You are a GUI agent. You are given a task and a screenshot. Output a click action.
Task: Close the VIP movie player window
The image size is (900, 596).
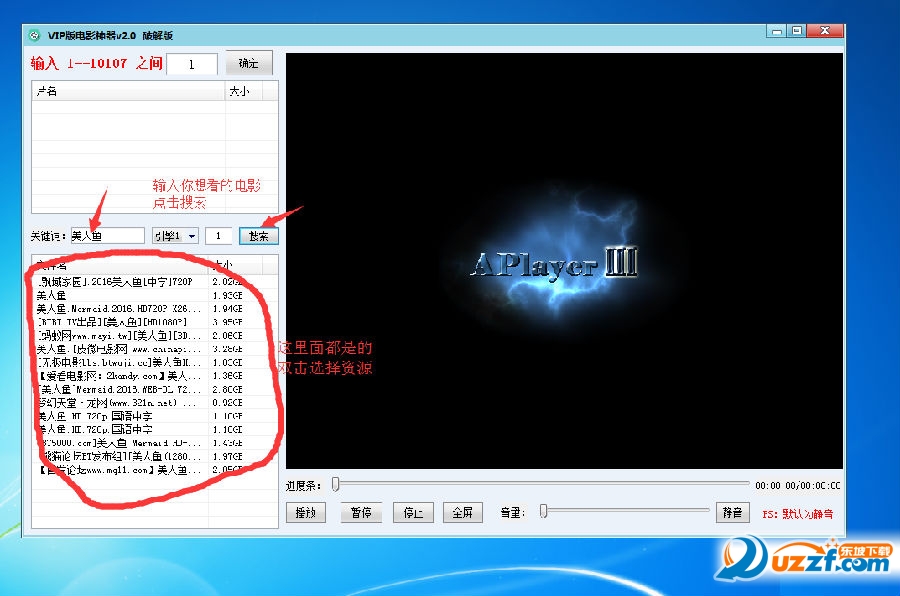tap(825, 31)
